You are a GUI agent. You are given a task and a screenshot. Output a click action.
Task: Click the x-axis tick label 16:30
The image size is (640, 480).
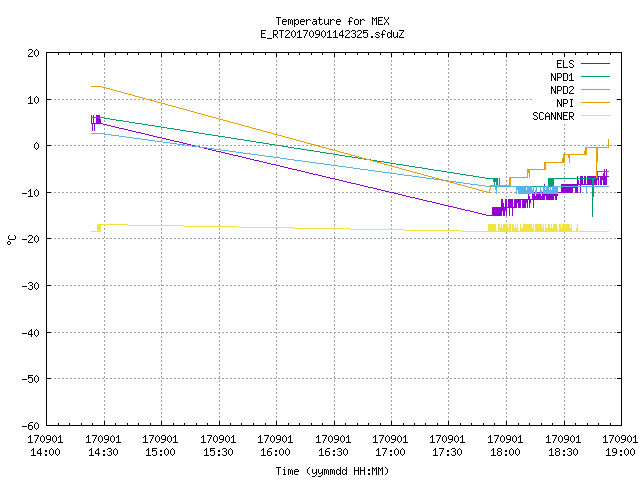pos(333,452)
